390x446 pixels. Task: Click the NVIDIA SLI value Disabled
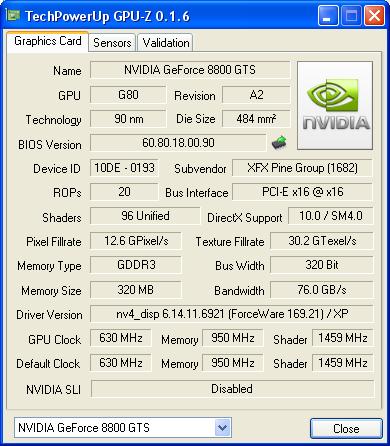232,389
